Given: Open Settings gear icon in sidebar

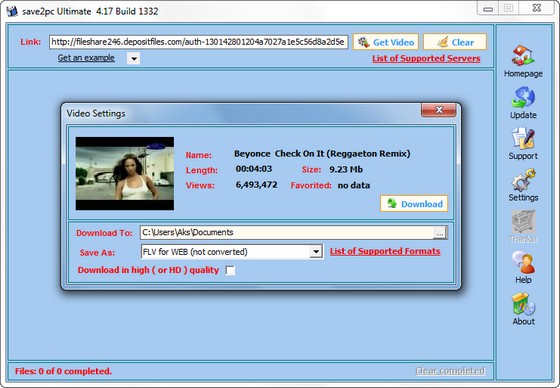Looking at the screenshot, I should tap(523, 179).
